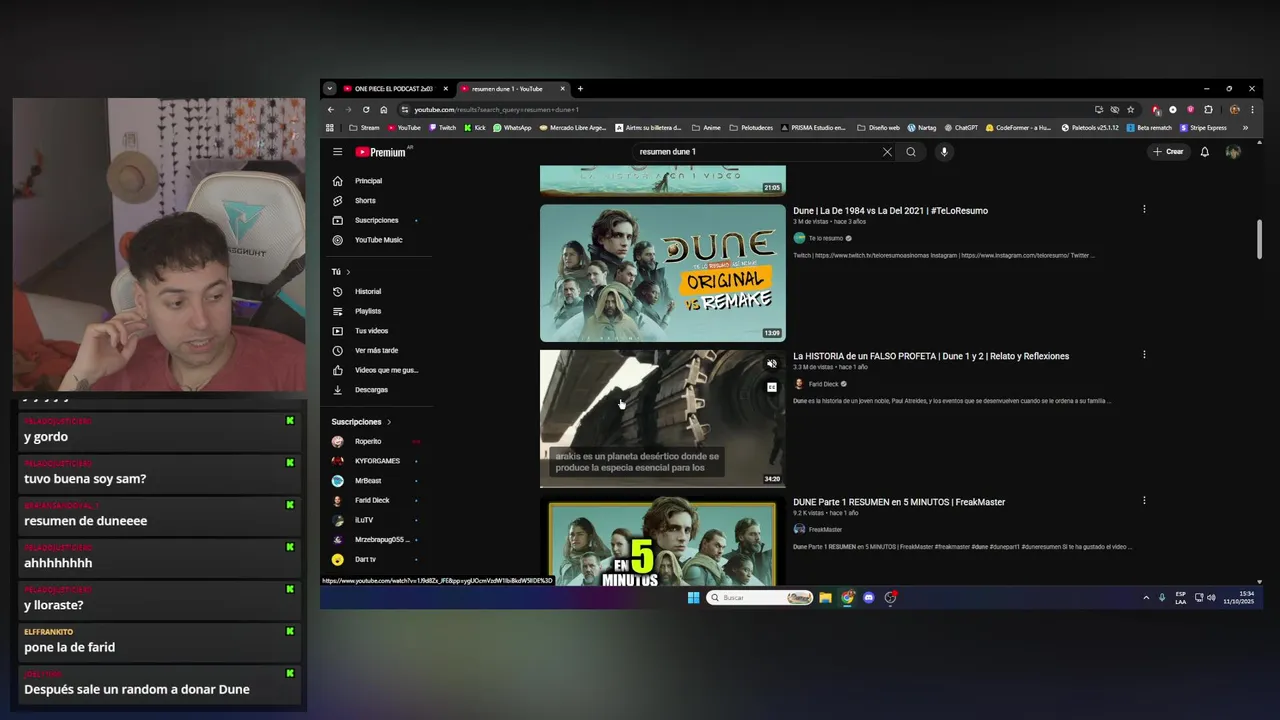Open the Discord taskbar icon
This screenshot has width=1280, height=720.
[x=868, y=598]
